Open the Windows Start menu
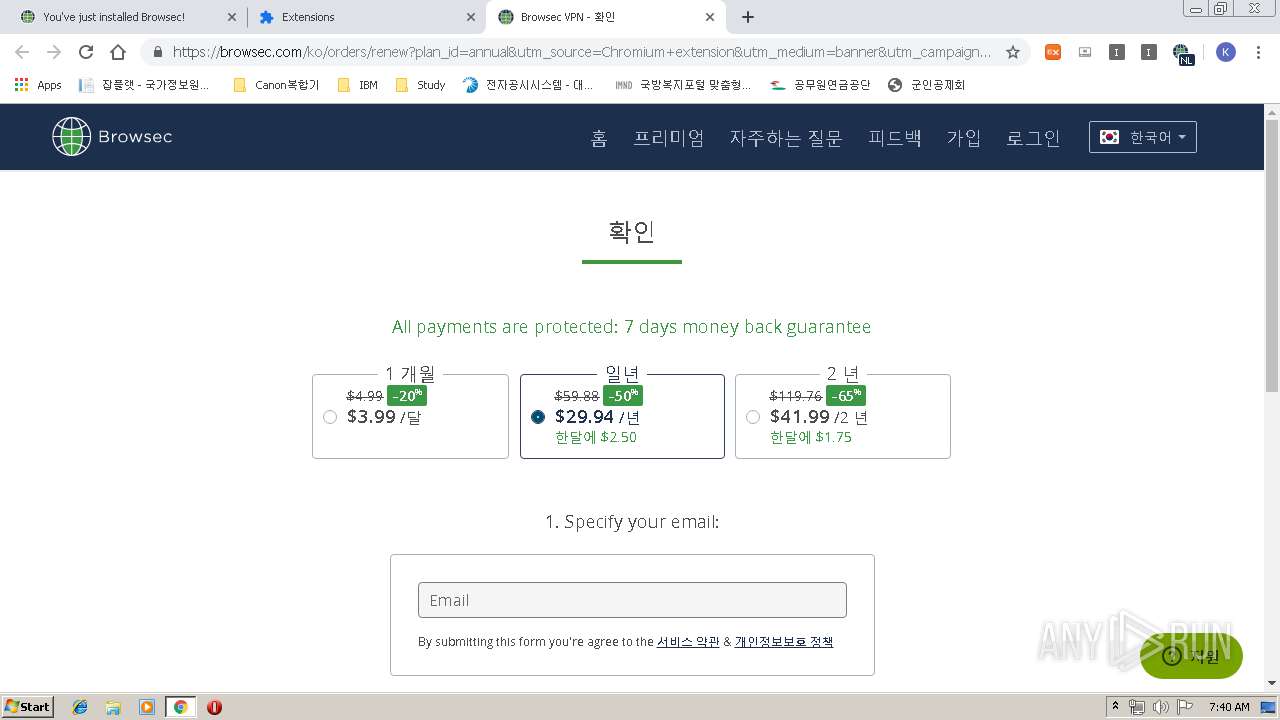This screenshot has width=1280, height=720. tap(28, 707)
